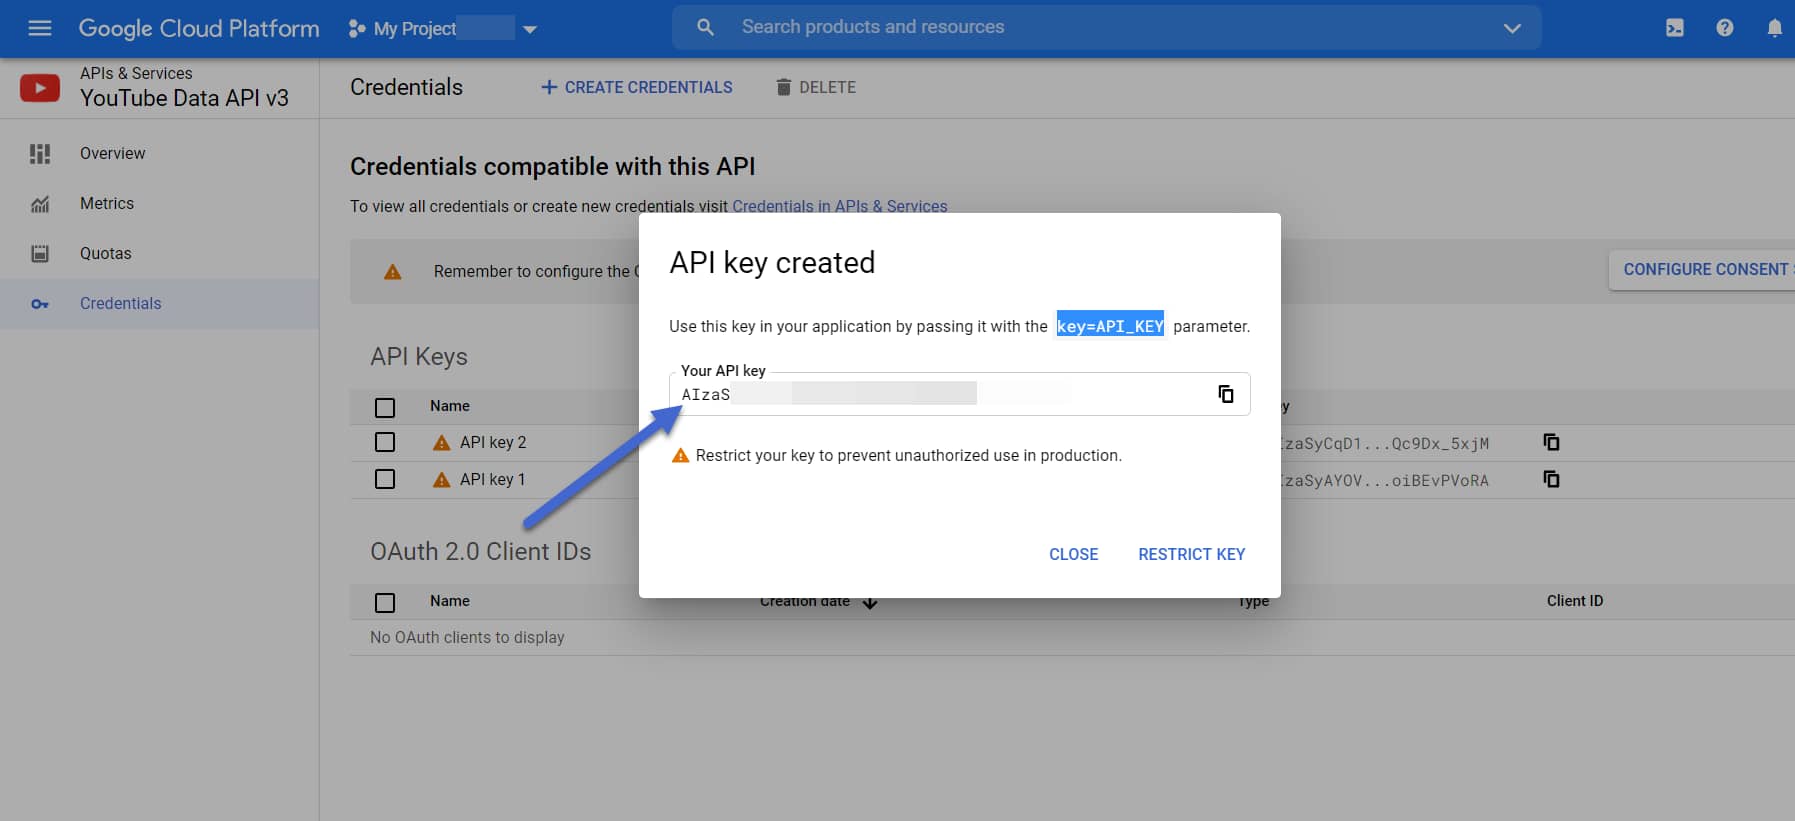1795x821 pixels.
Task: Sort by Creation date arrow
Action: pyautogui.click(x=870, y=602)
